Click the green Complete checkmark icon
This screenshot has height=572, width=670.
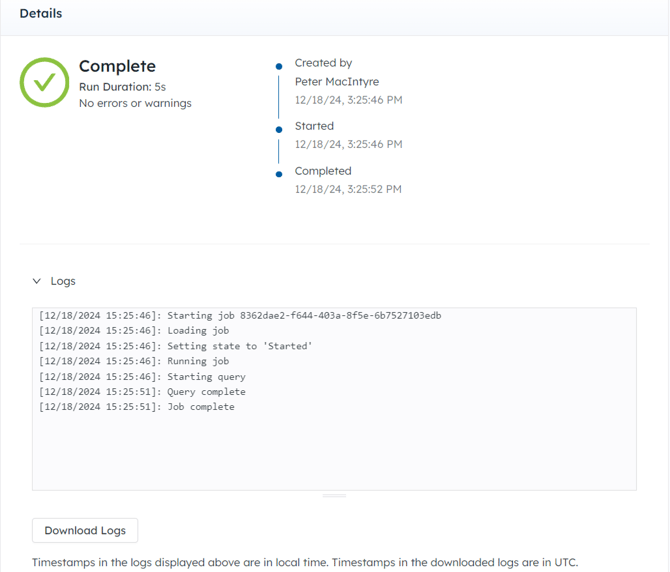pos(44,82)
